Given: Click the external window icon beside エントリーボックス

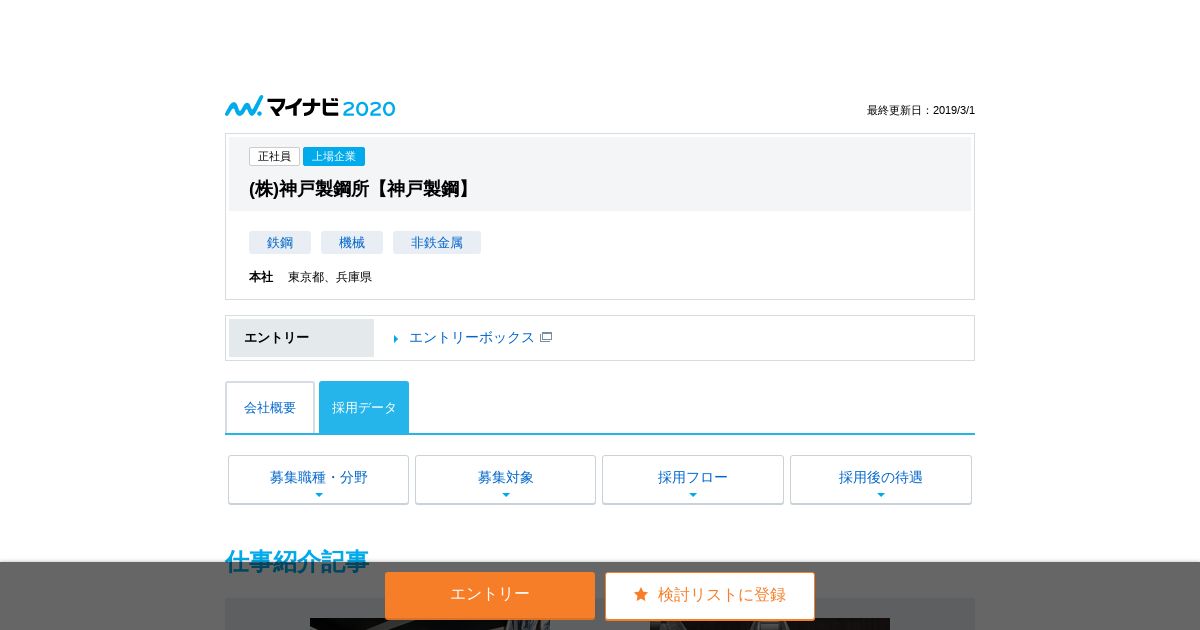Looking at the screenshot, I should [x=546, y=338].
